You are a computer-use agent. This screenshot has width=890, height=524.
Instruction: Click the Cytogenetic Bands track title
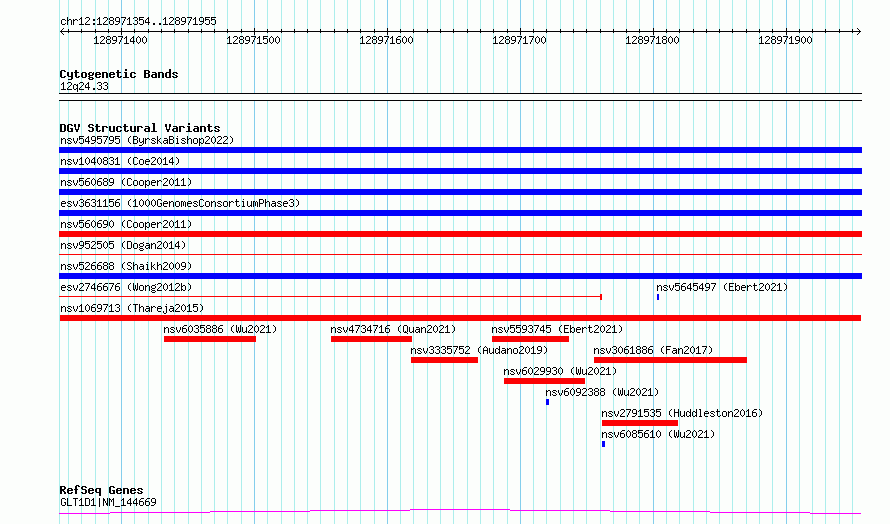119,74
